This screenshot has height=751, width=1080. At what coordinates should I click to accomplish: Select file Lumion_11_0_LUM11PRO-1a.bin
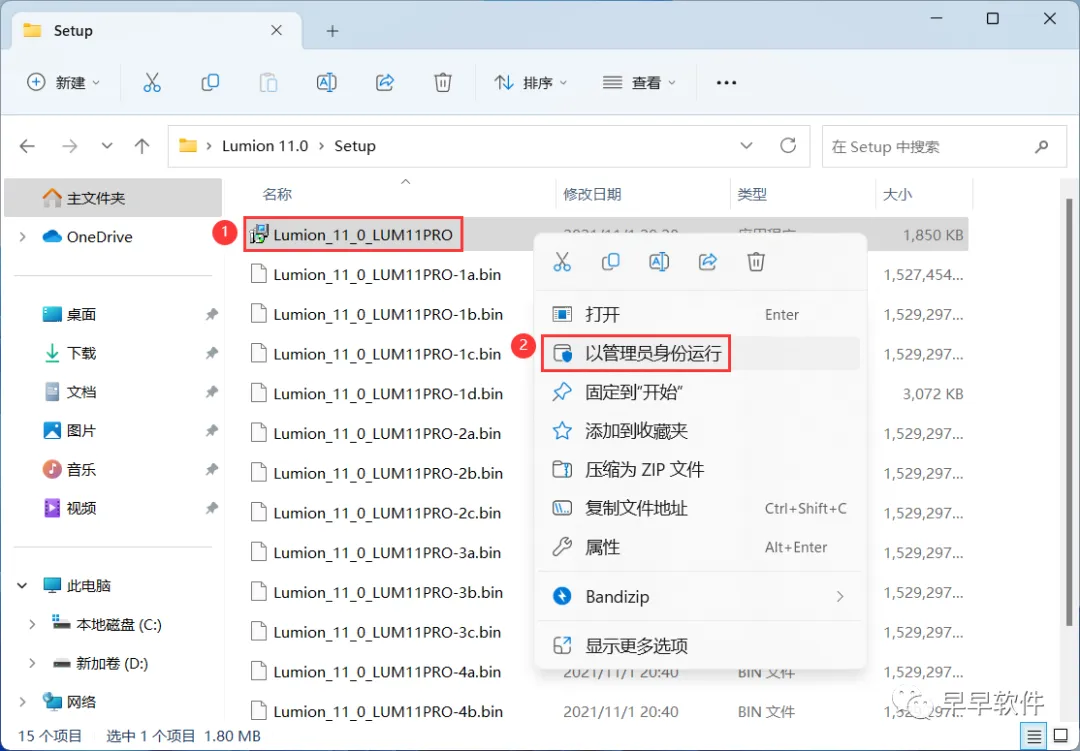[387, 275]
